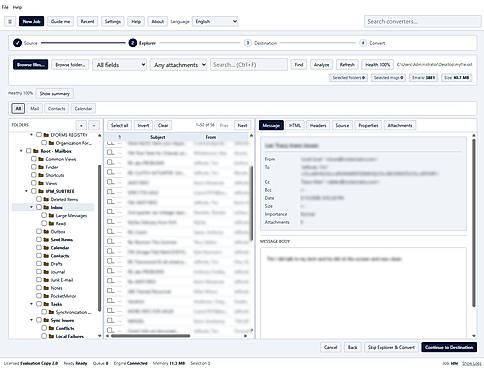Click the folder tree vertical scrollbar
Image resolution: width=484 pixels, height=368 pixels.
[99, 238]
